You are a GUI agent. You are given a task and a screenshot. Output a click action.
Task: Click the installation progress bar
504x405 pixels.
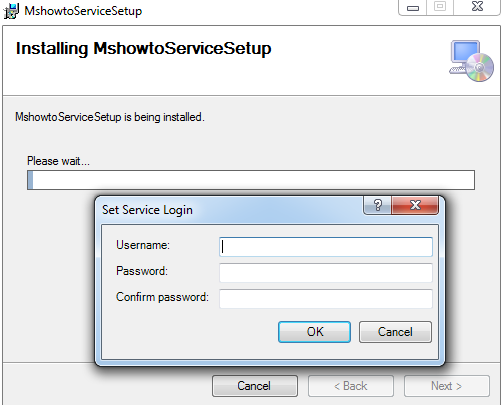(x=251, y=180)
